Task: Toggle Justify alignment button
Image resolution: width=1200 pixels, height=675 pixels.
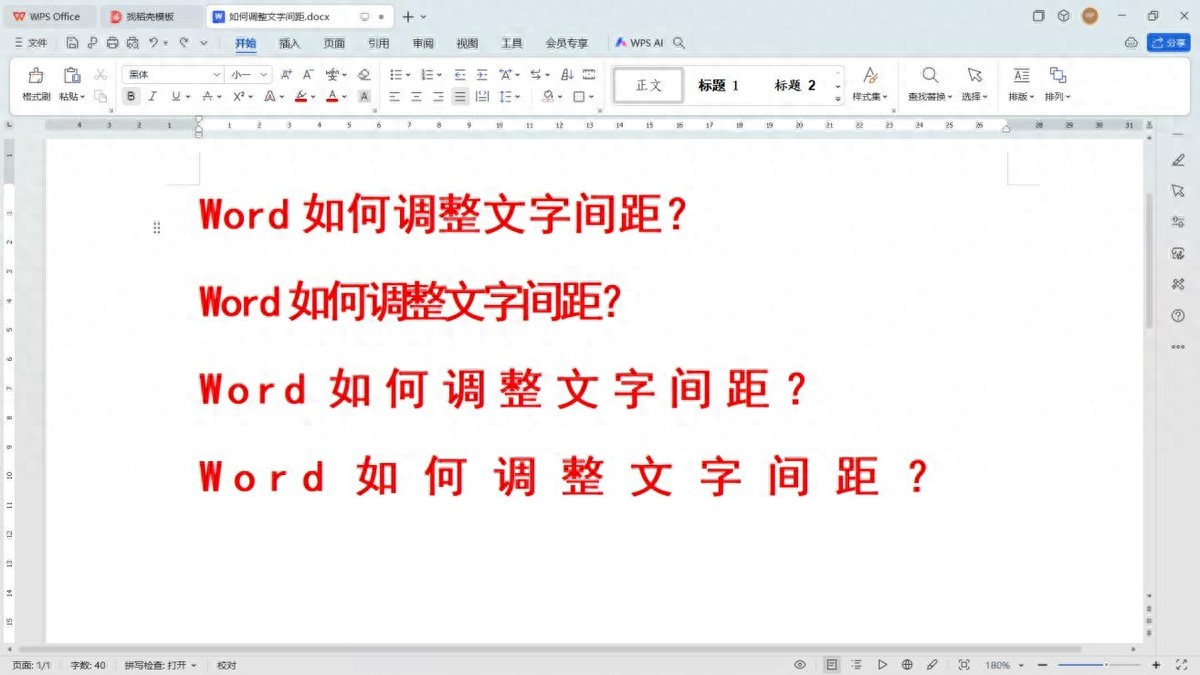Action: pyautogui.click(x=460, y=97)
